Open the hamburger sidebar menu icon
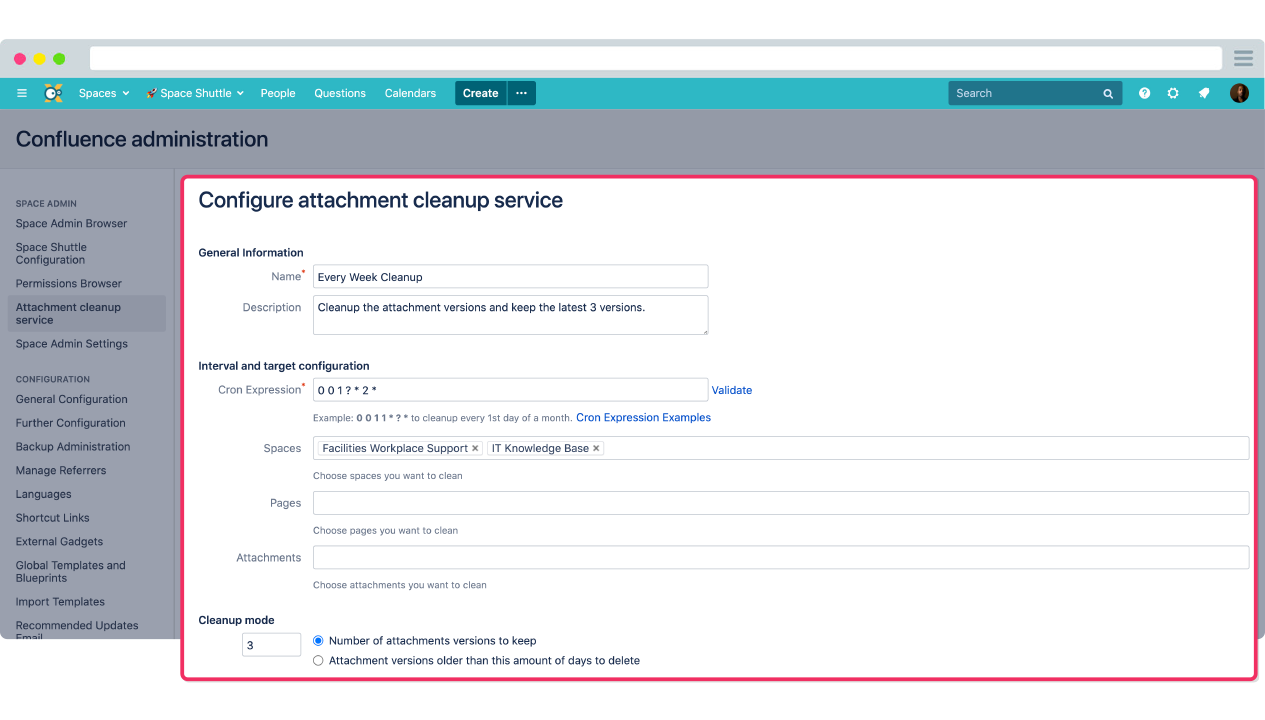The height and width of the screenshot is (720, 1265). (22, 93)
